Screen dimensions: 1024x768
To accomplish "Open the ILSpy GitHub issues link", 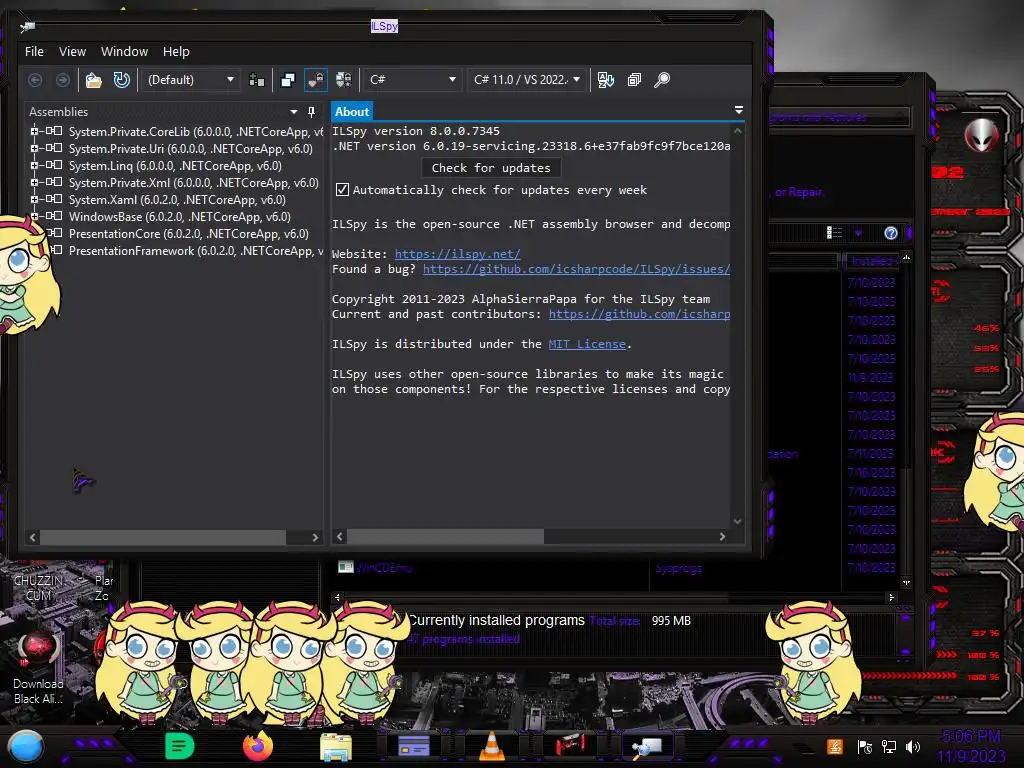I will click(x=576, y=269).
